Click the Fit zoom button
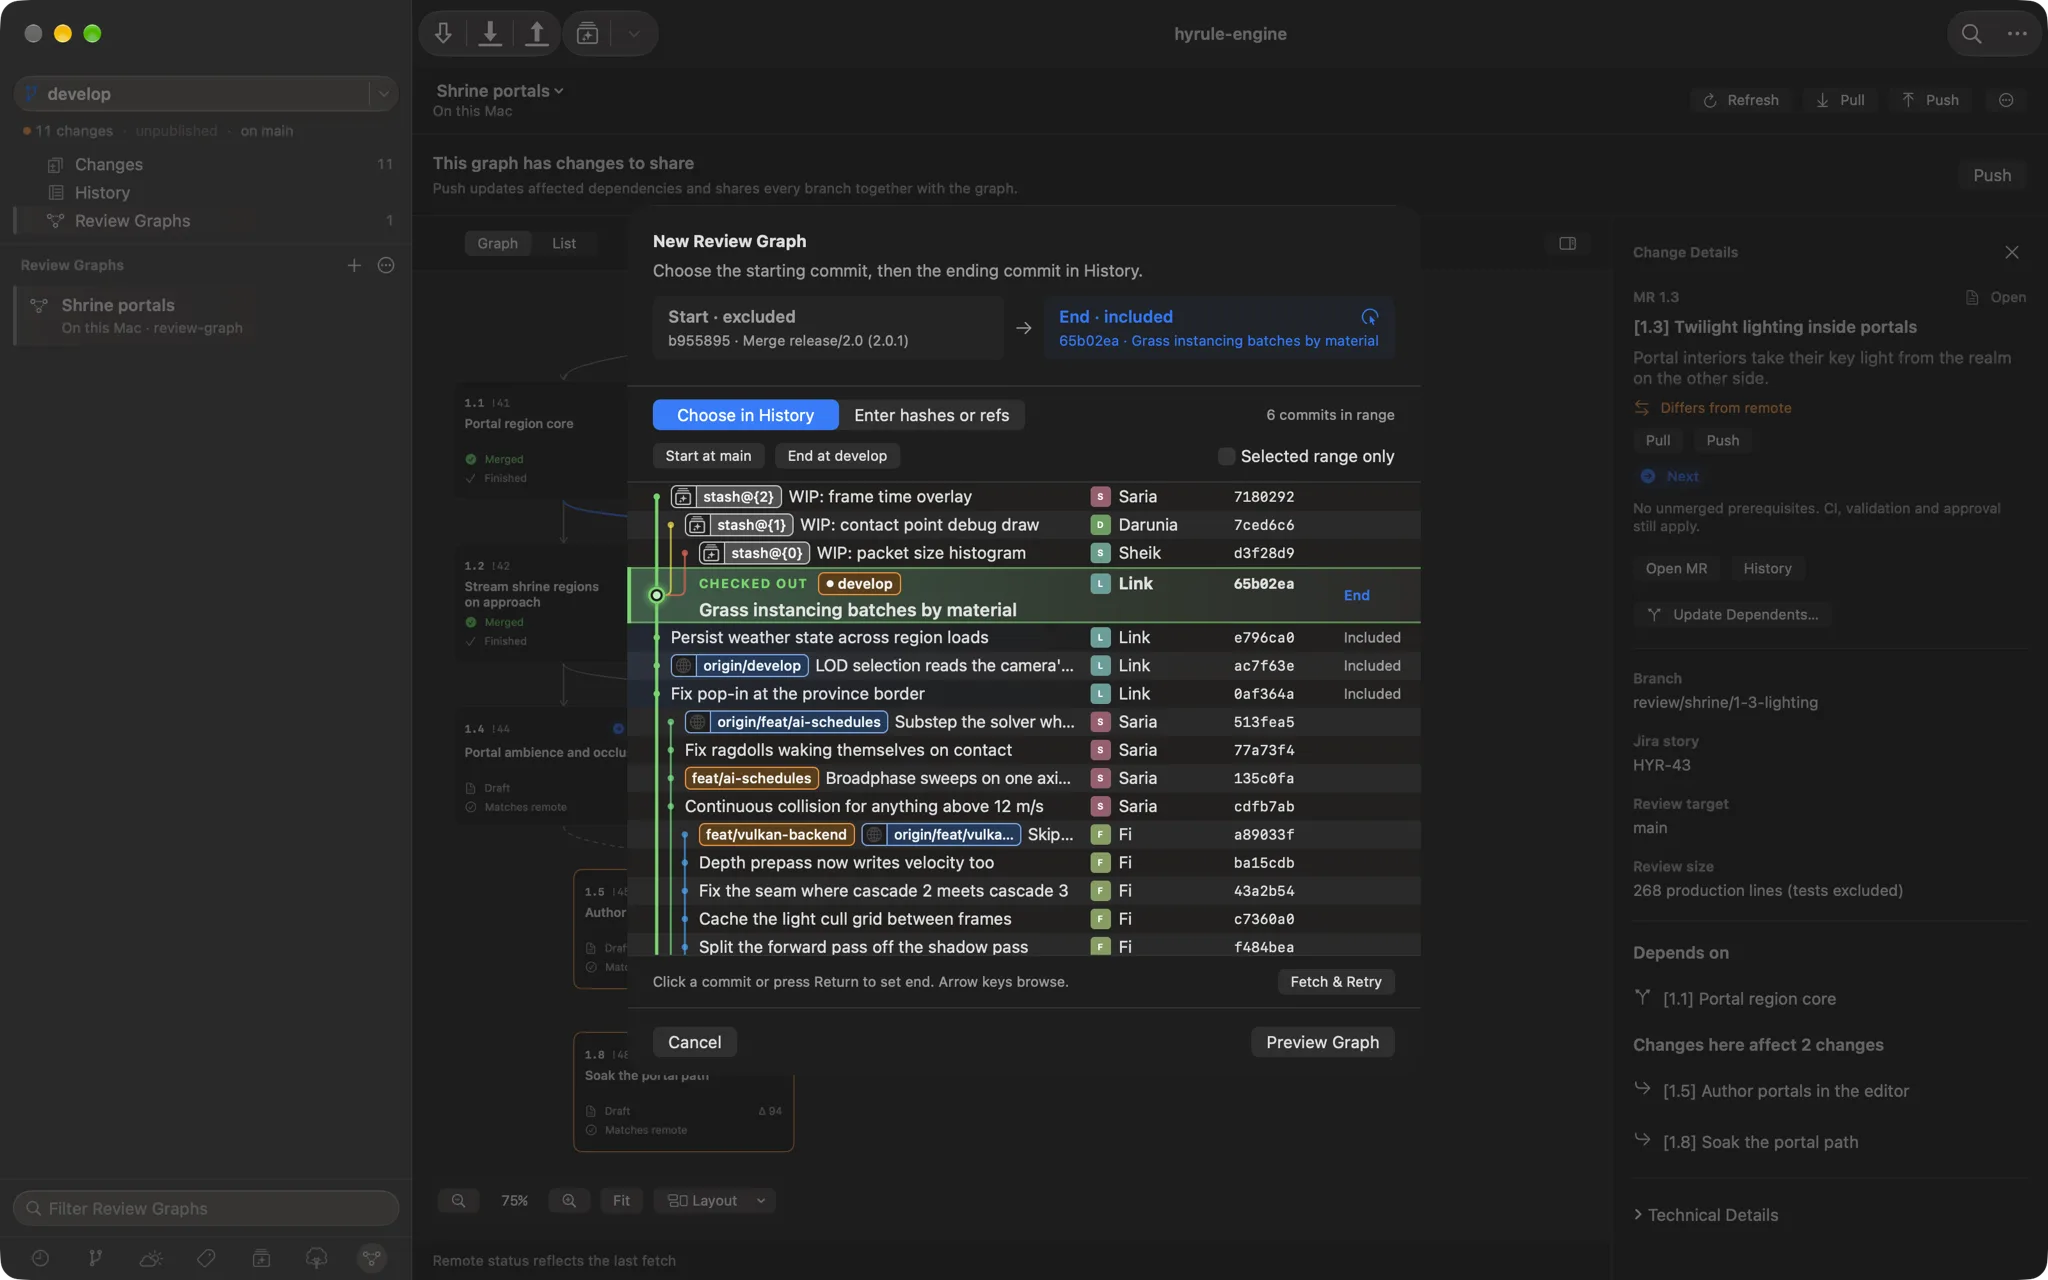 [x=621, y=1200]
